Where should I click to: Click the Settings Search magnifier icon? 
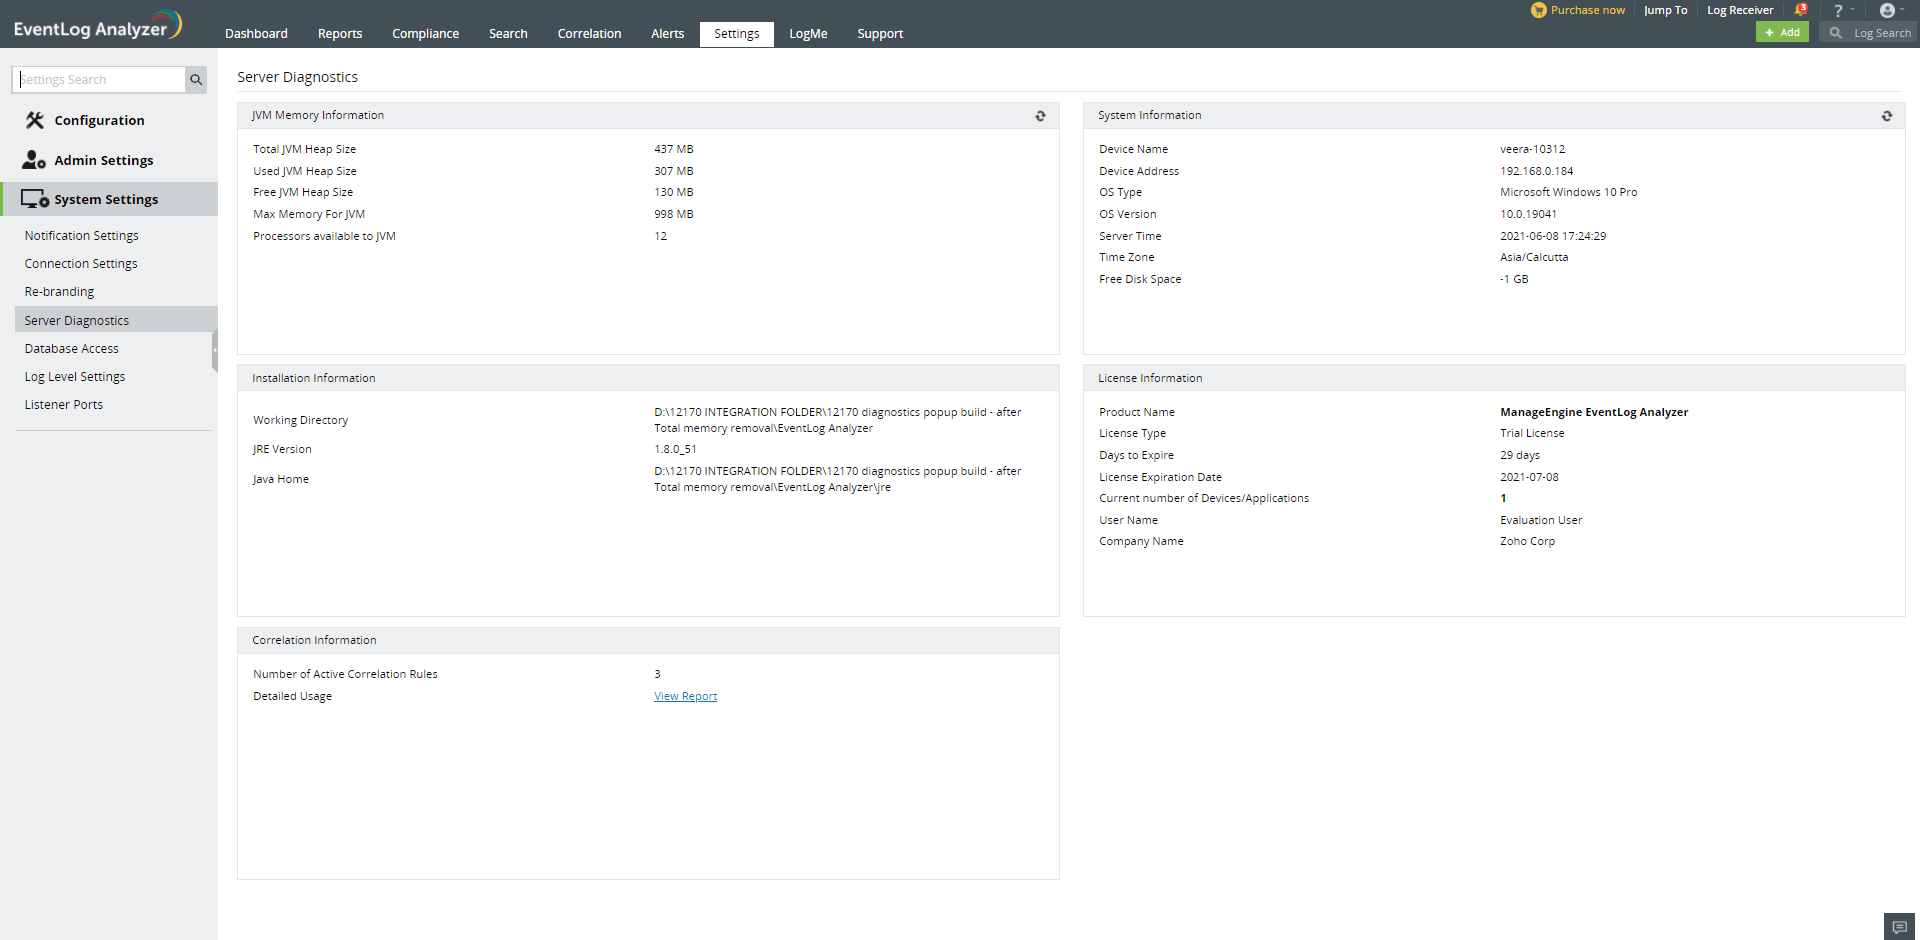(196, 80)
